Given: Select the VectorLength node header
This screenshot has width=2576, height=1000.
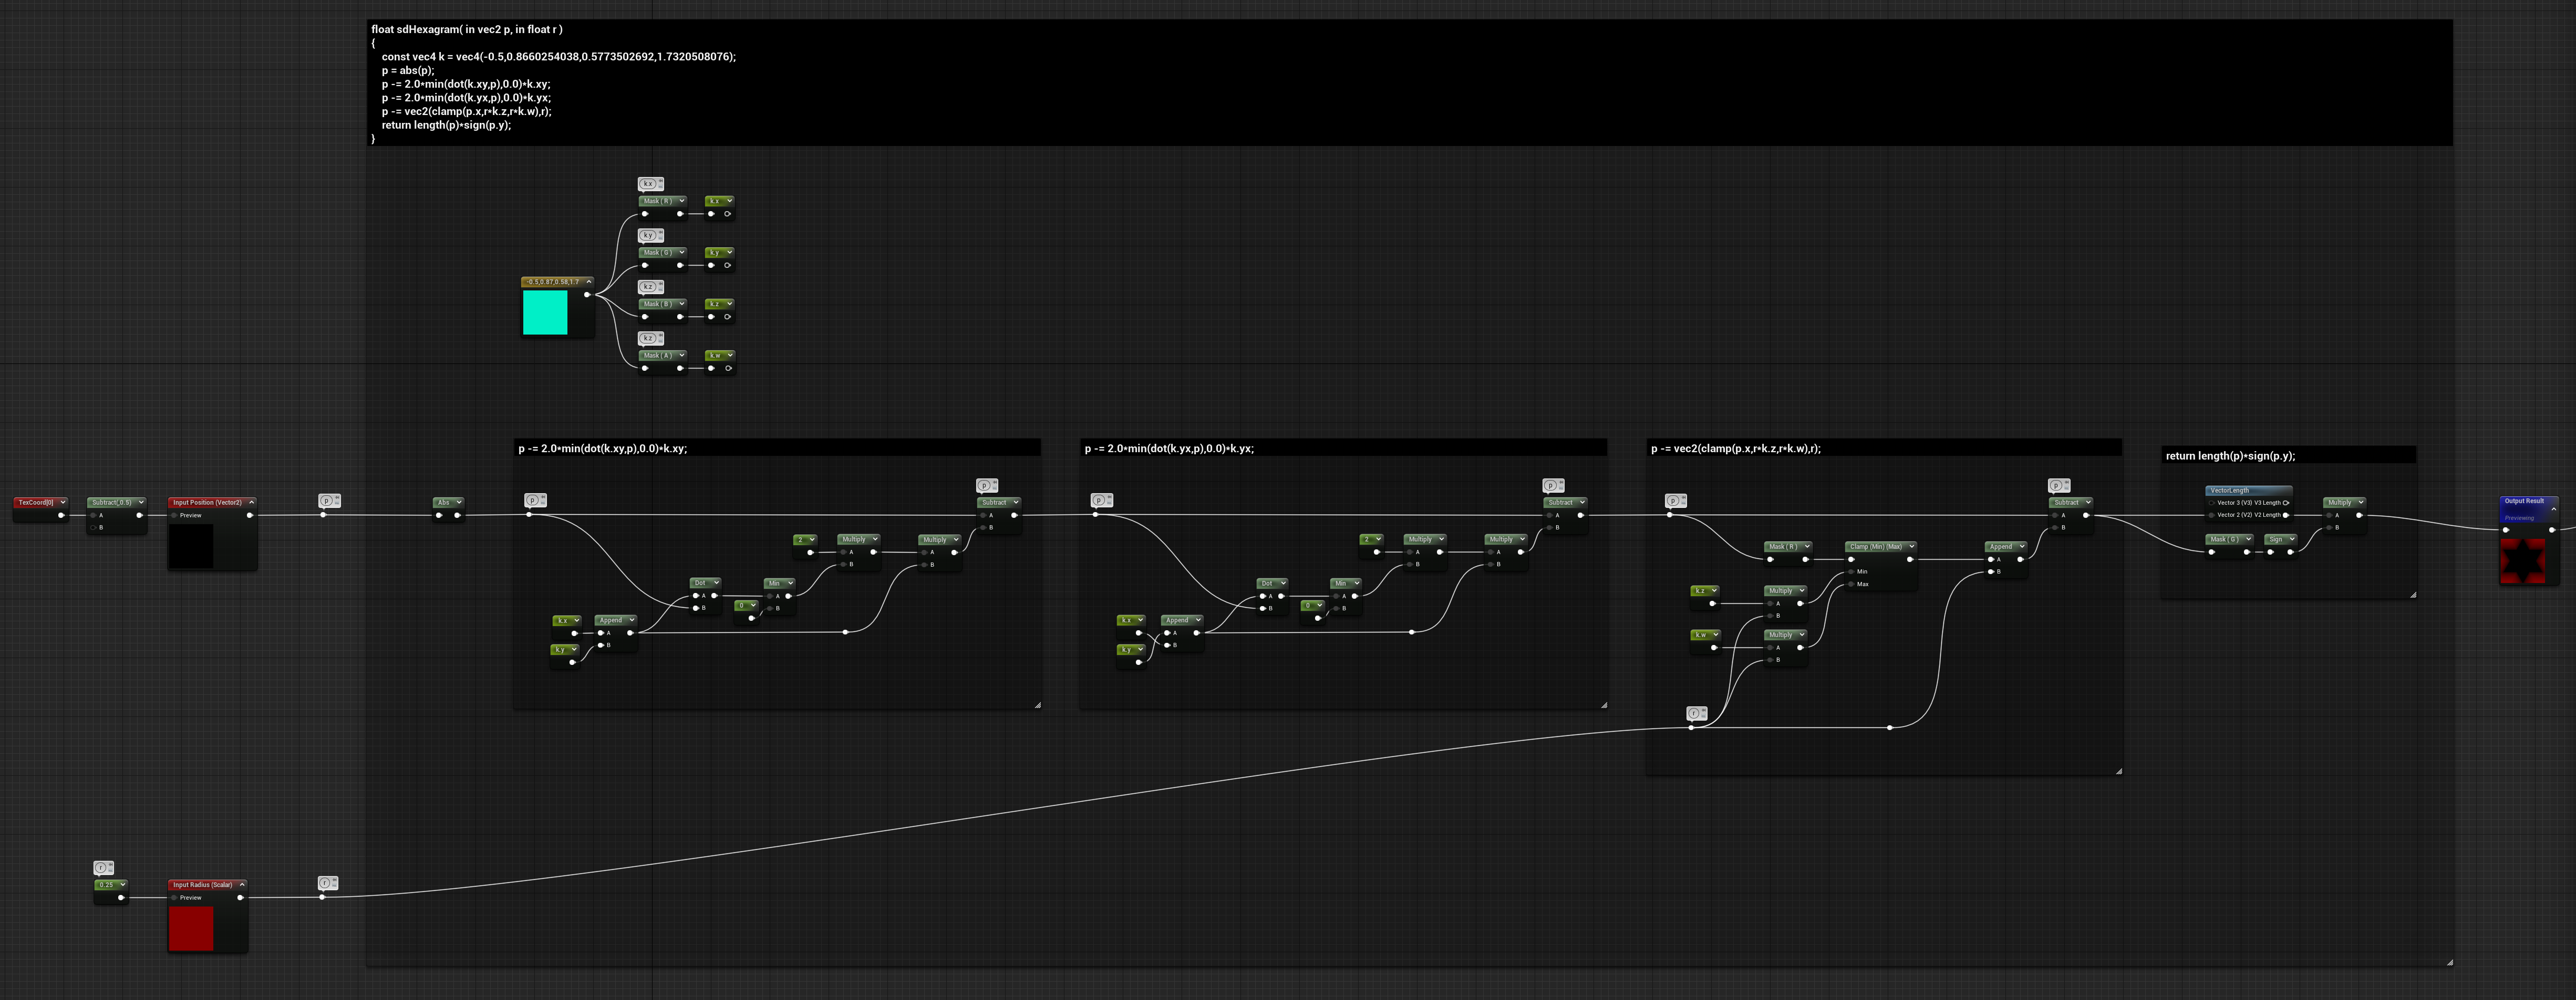Looking at the screenshot, I should coord(2248,490).
